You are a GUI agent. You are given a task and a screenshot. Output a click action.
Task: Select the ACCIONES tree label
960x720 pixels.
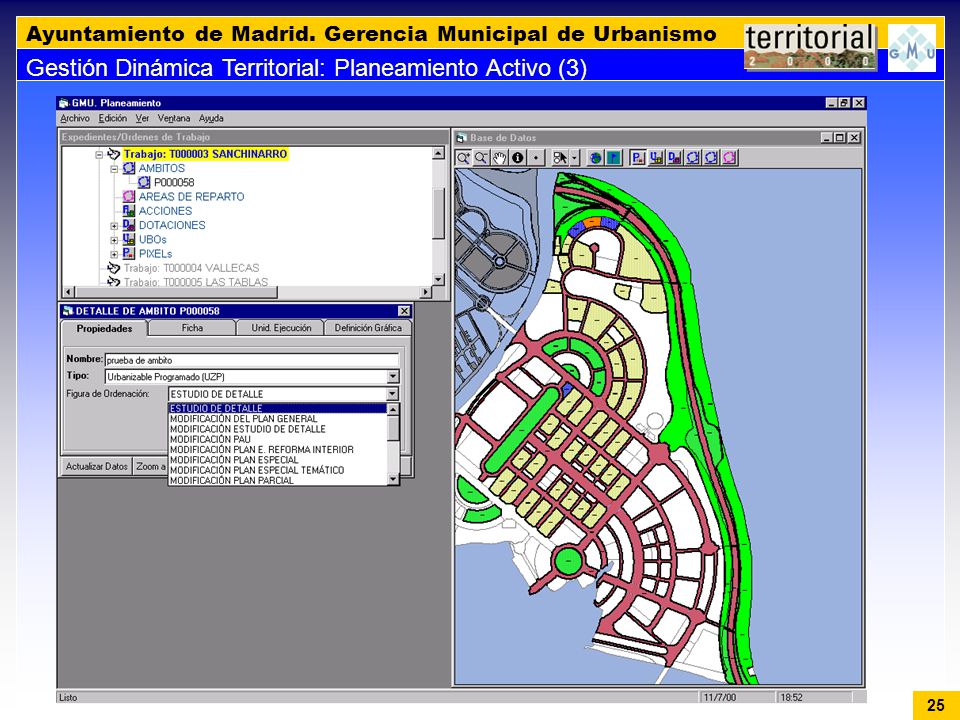click(x=165, y=211)
